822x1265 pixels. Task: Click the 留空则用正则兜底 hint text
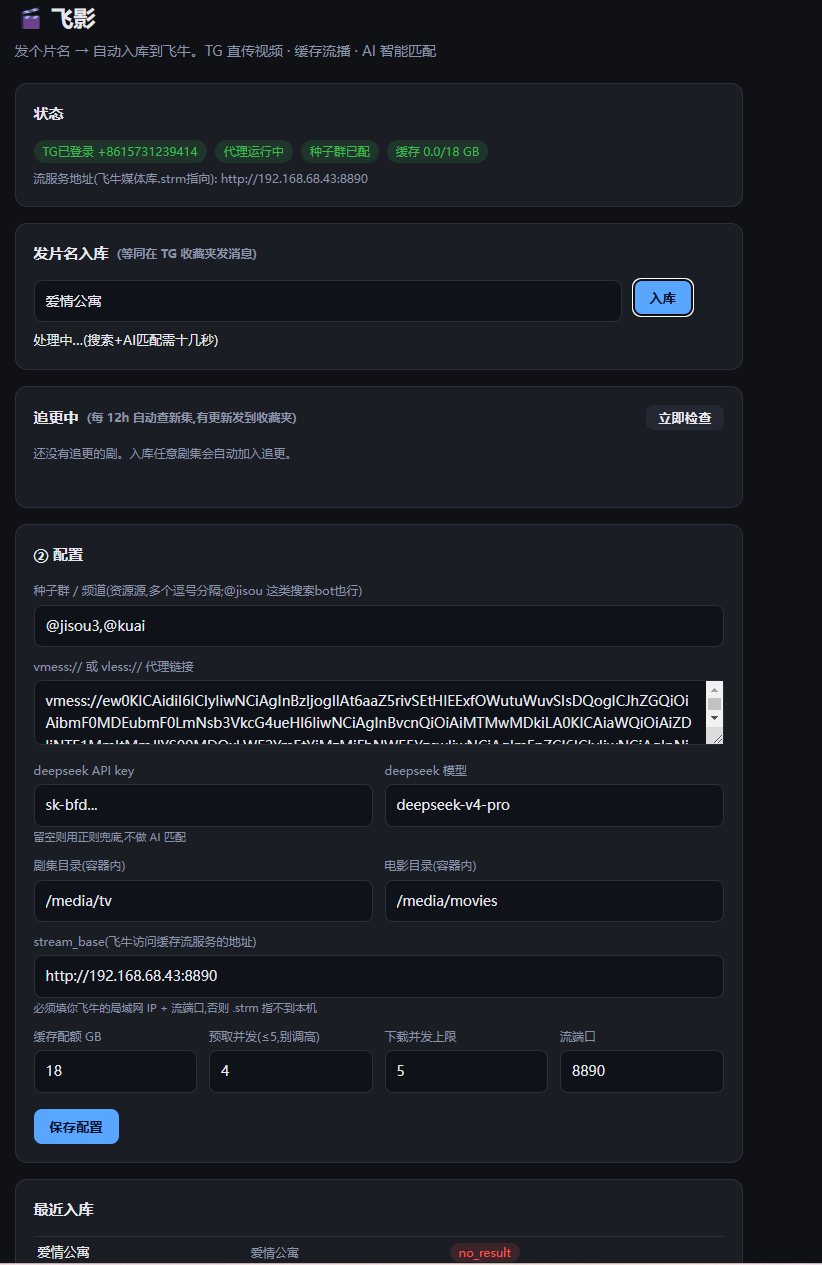coord(110,837)
